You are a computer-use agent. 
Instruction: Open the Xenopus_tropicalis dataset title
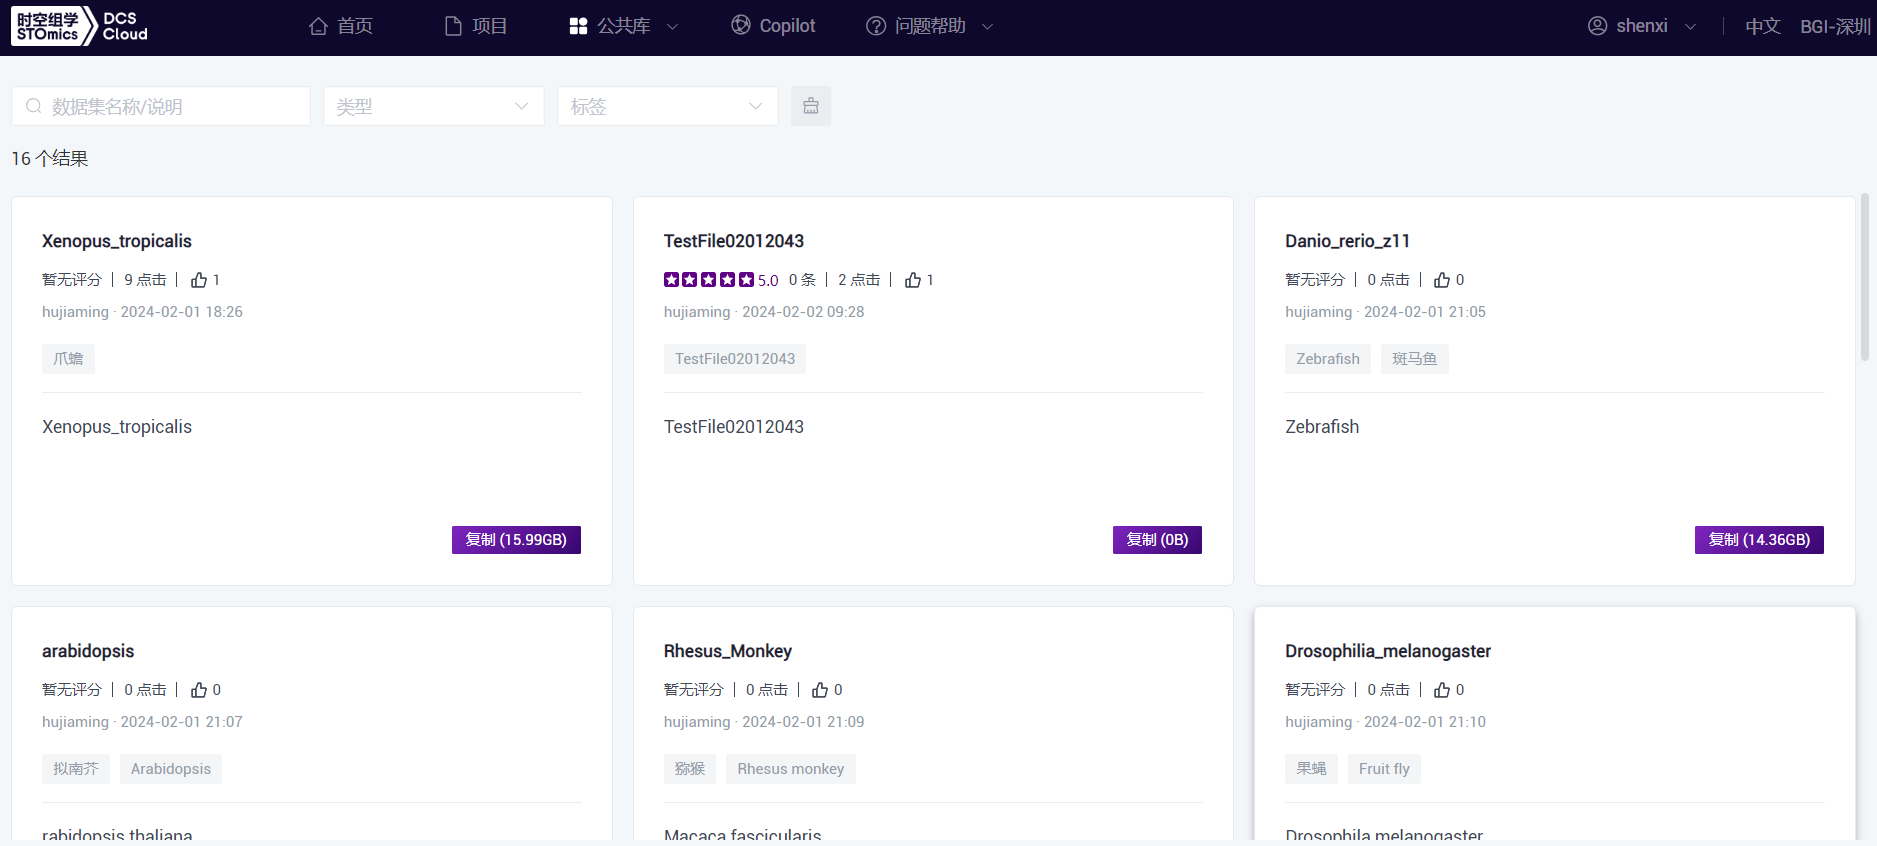(x=117, y=241)
